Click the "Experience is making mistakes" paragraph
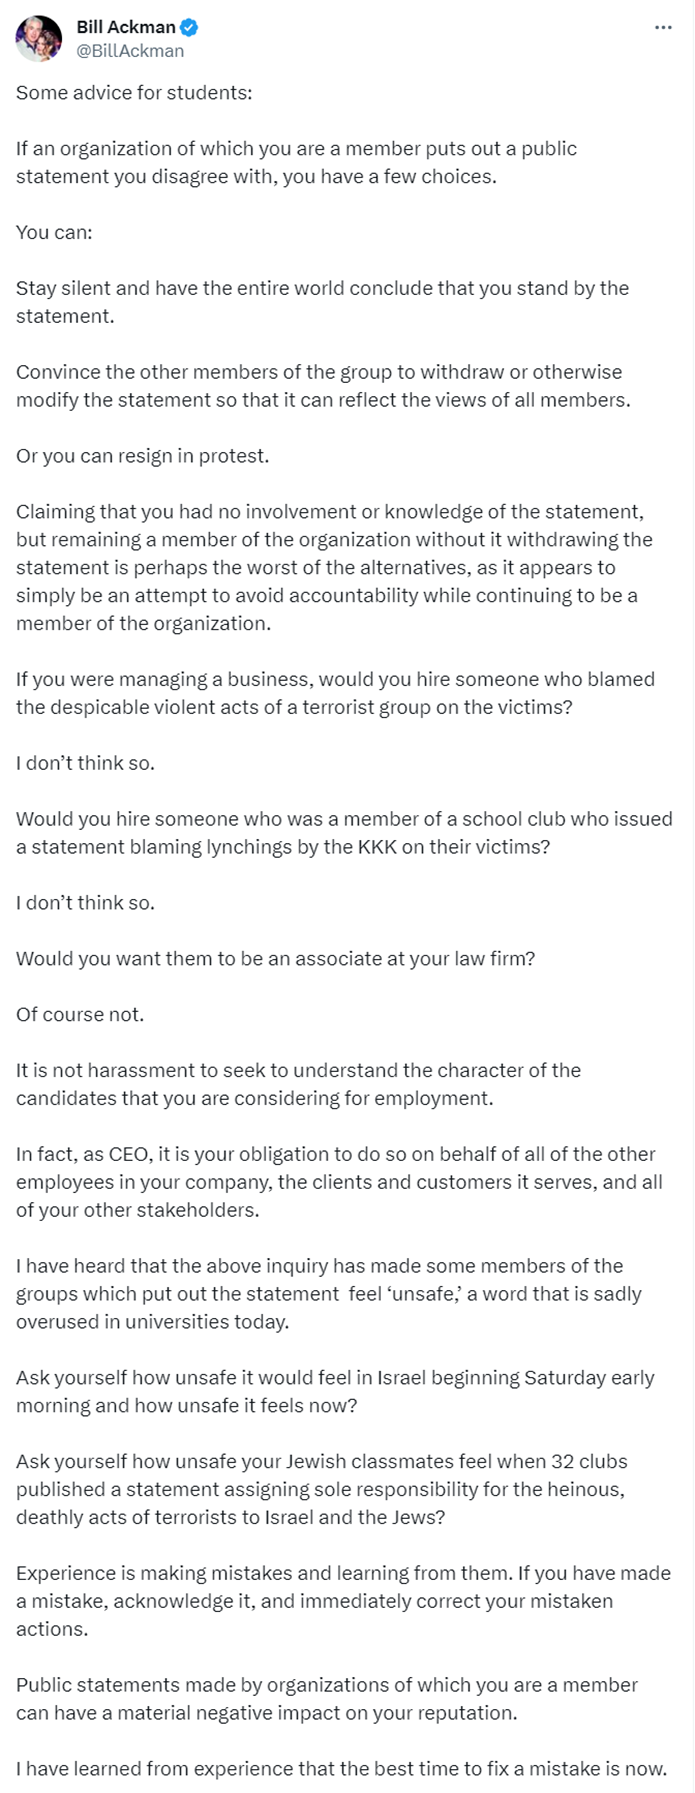 [343, 1600]
